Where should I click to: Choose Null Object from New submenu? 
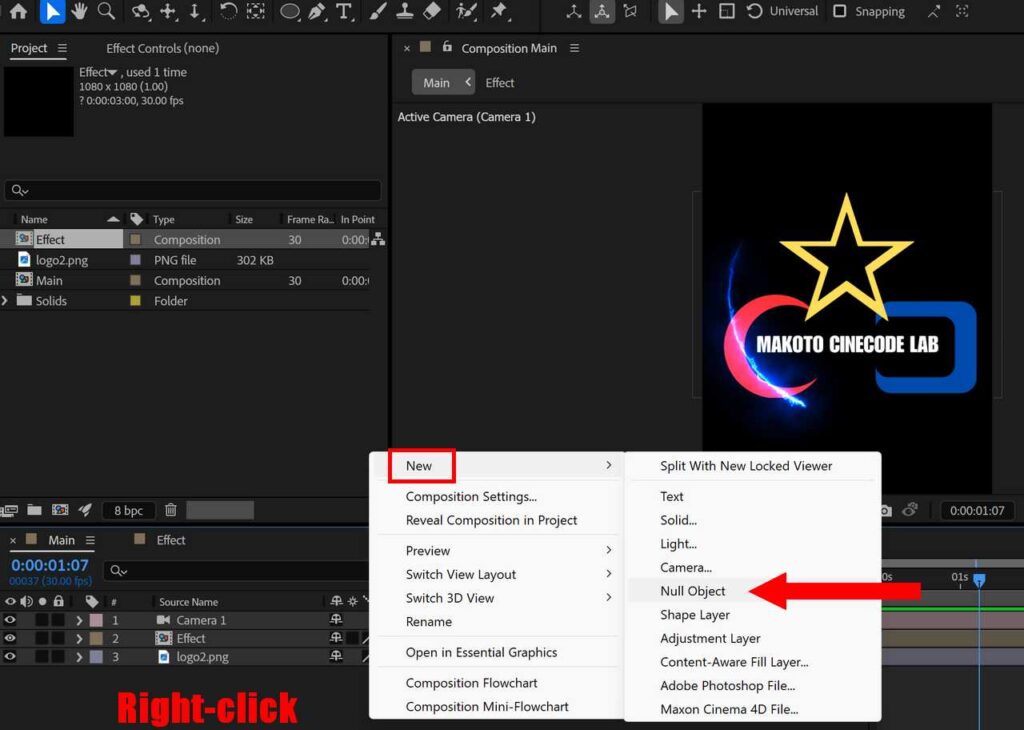(x=692, y=591)
